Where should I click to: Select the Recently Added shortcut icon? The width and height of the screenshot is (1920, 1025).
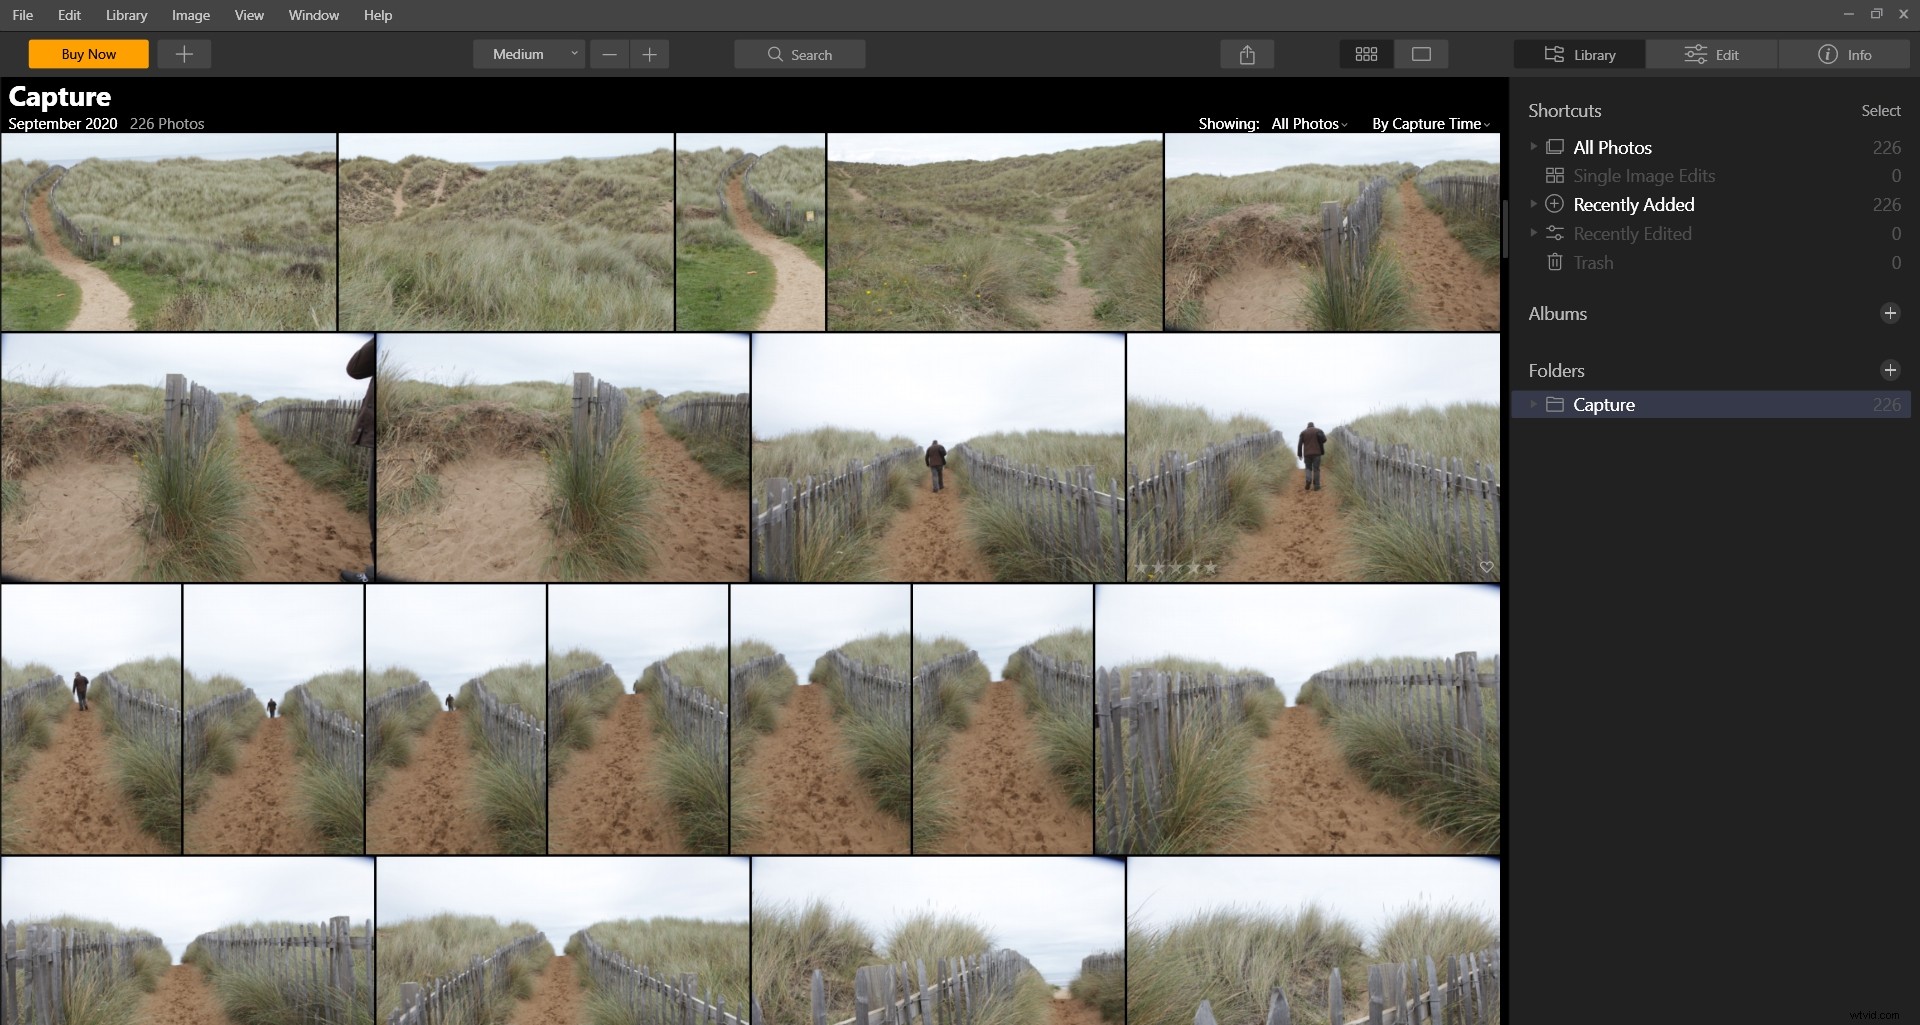click(1556, 204)
